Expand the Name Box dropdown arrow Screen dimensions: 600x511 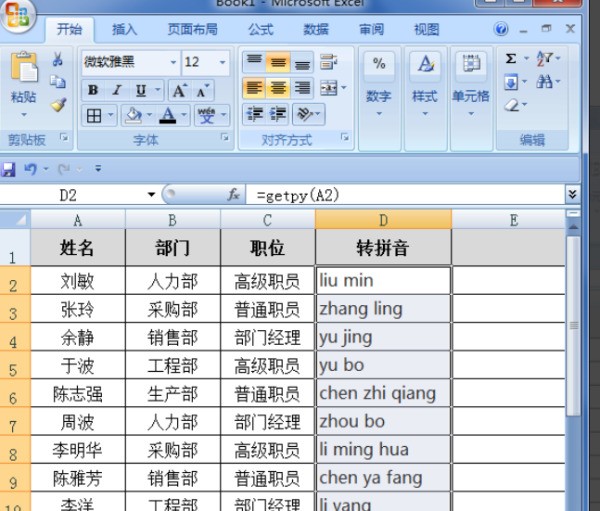tap(151, 195)
